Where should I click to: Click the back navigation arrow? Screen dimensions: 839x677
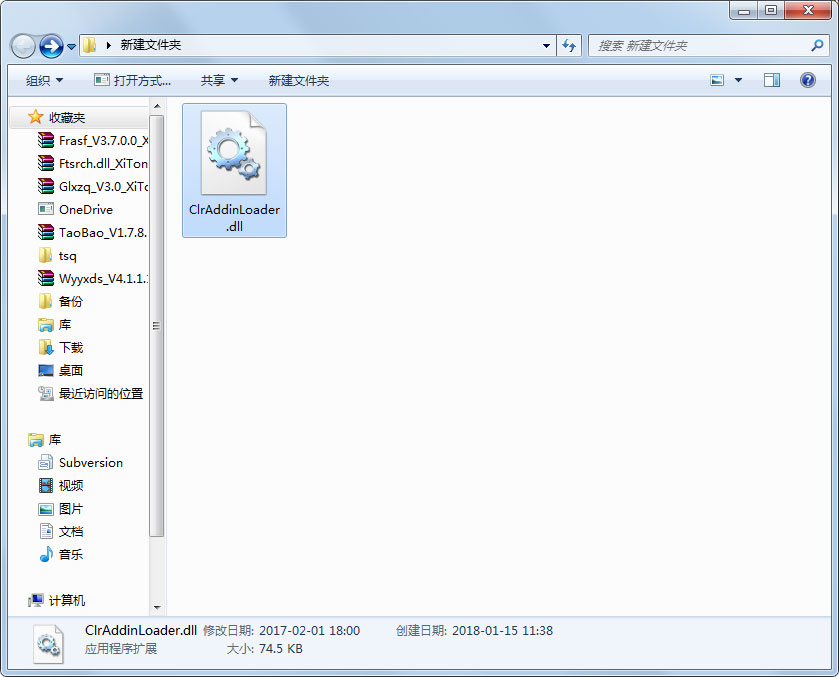(x=22, y=45)
